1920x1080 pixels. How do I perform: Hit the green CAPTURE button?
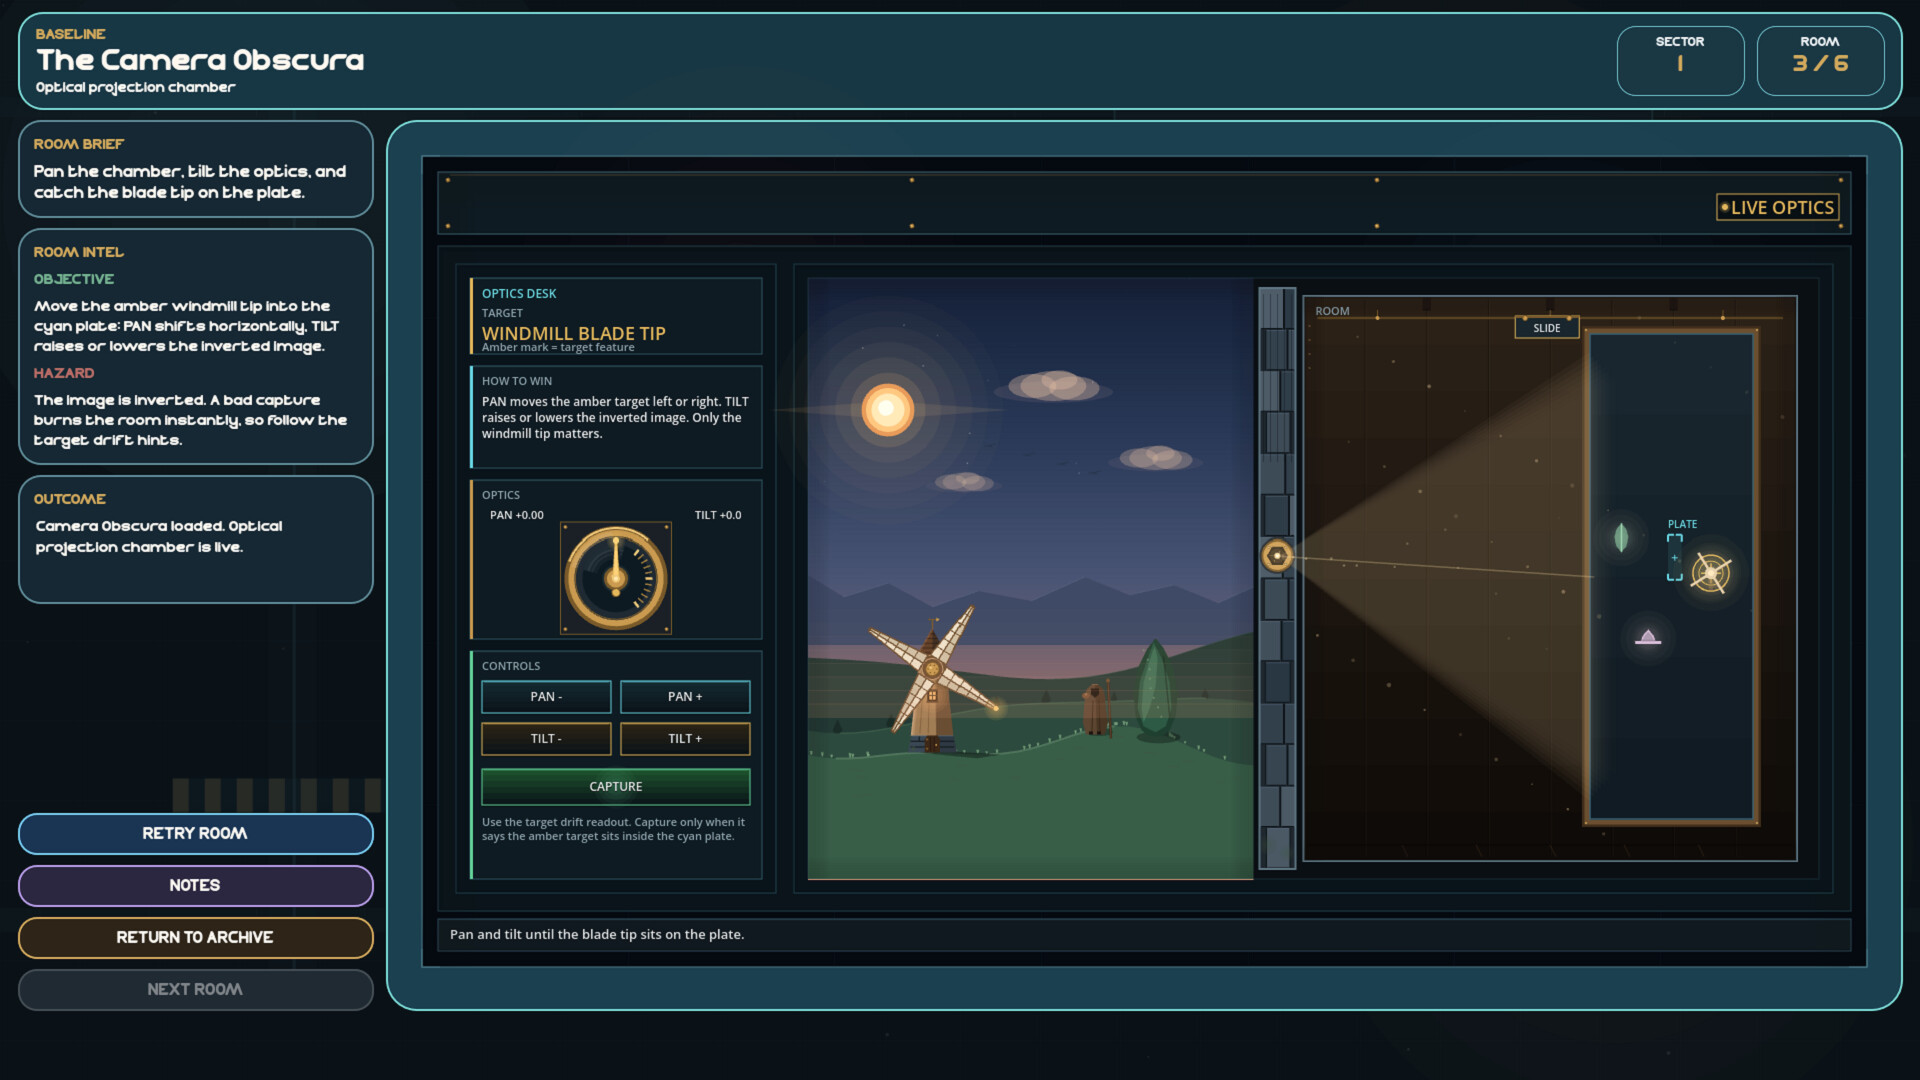615,787
